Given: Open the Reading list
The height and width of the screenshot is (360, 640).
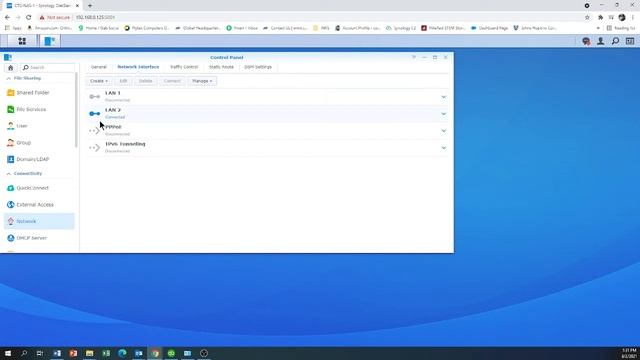Looking at the screenshot, I should click(x=621, y=28).
